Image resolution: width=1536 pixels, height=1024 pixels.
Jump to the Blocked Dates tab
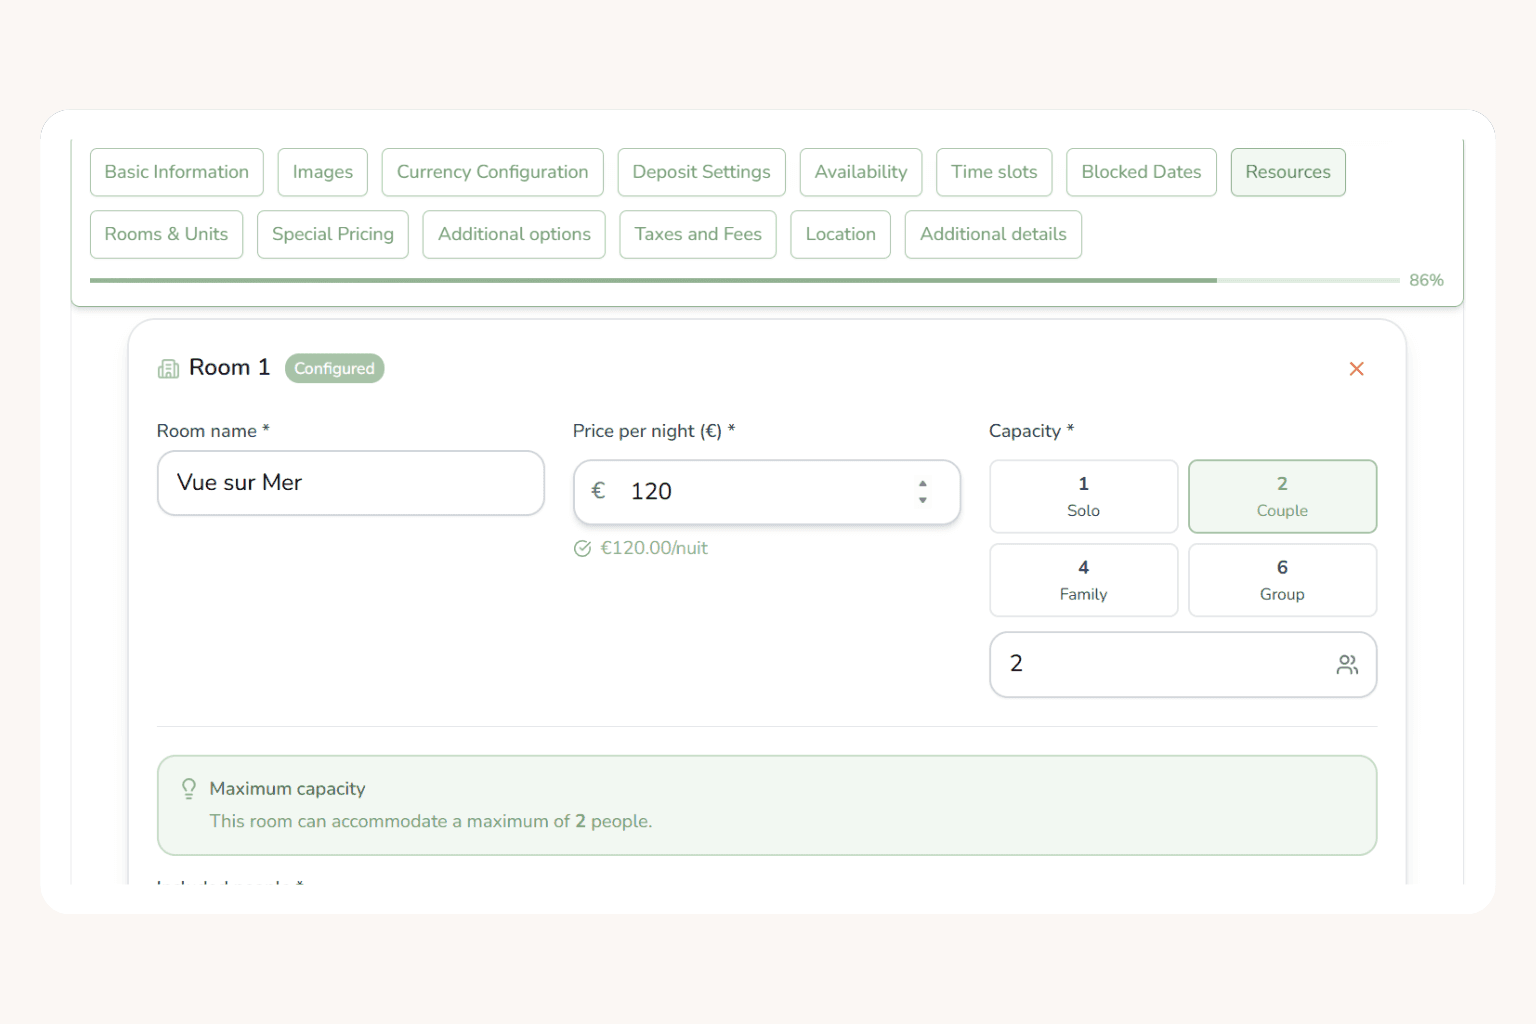coord(1141,172)
